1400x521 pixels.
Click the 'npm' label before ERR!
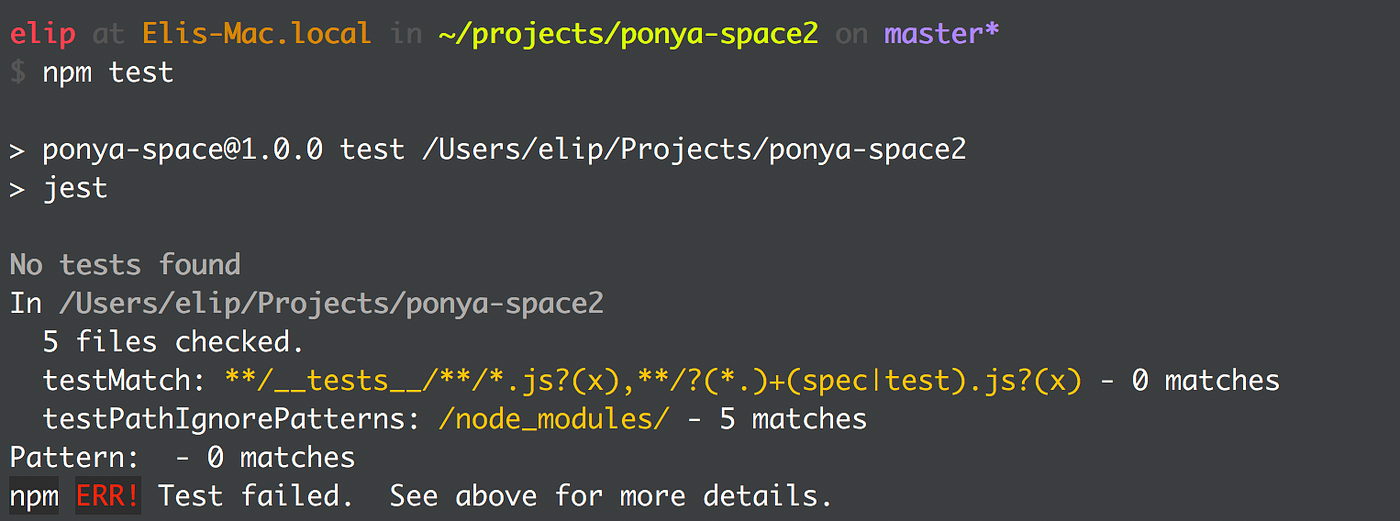[x=34, y=496]
